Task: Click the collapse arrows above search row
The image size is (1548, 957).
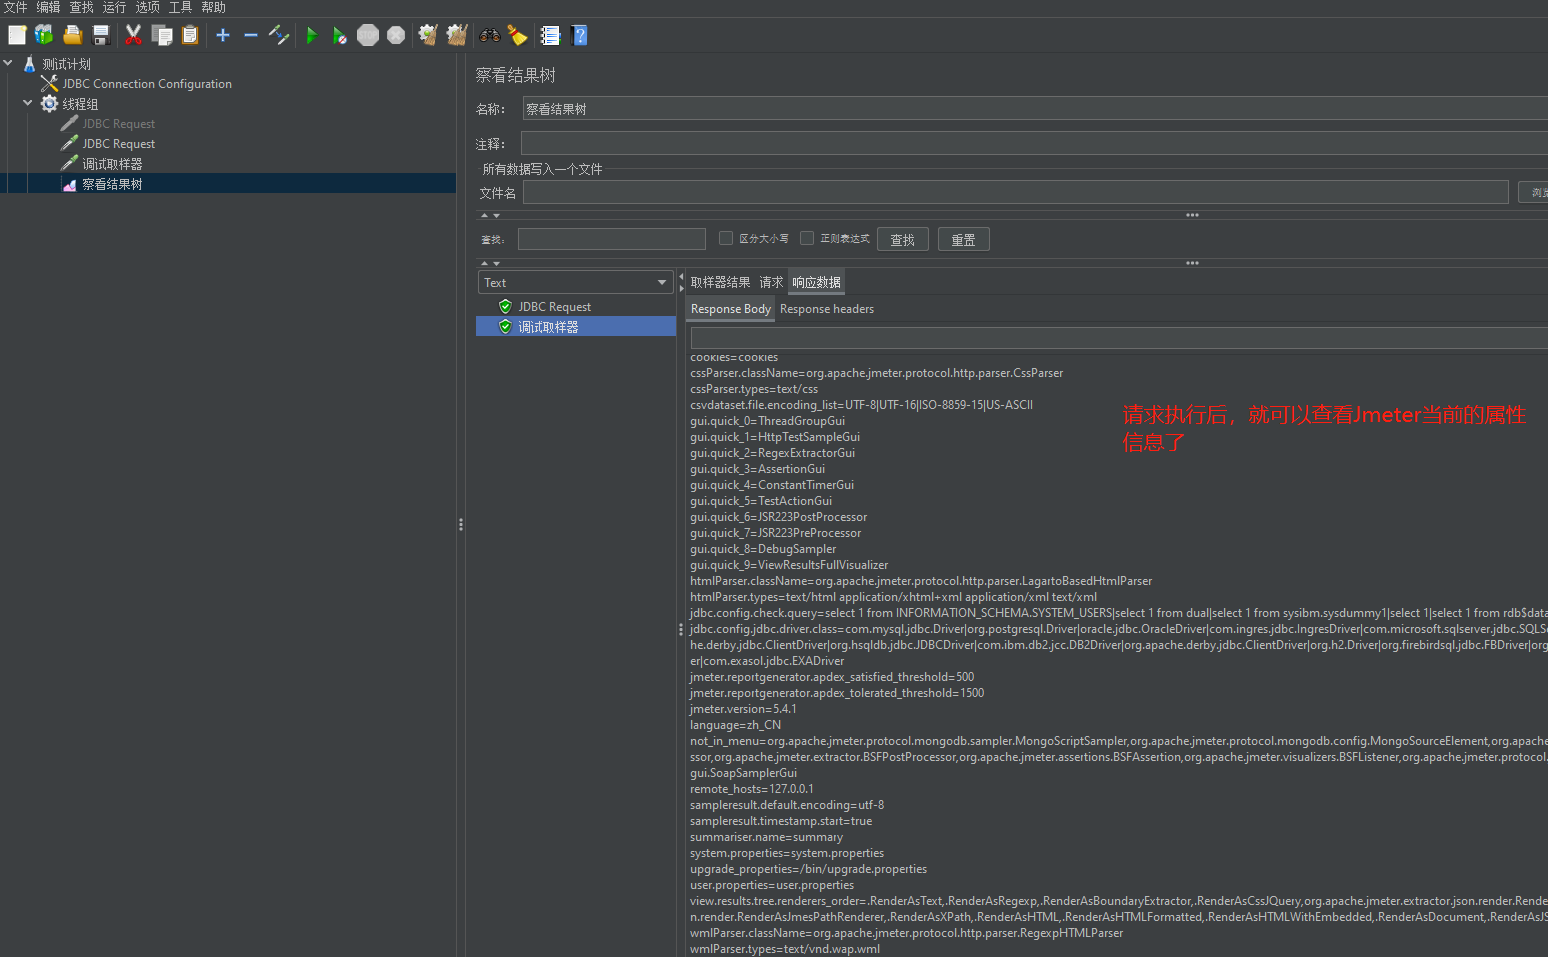Action: [490, 215]
